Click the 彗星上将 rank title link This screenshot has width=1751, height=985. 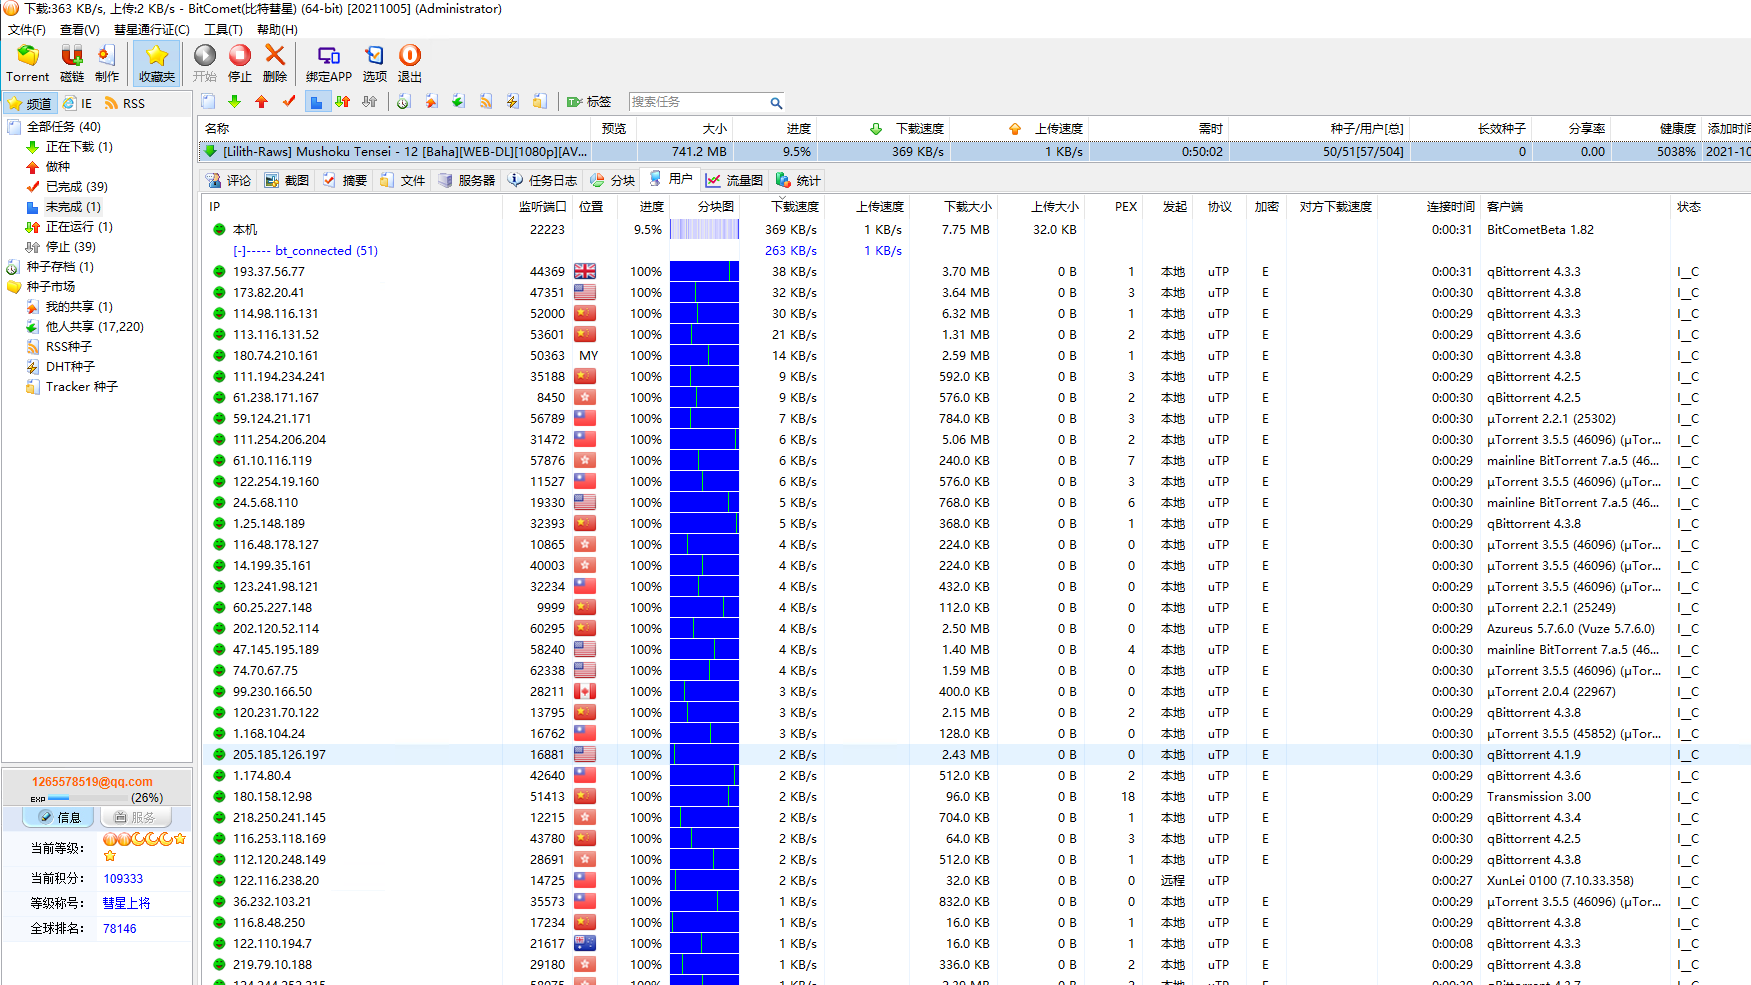click(126, 903)
